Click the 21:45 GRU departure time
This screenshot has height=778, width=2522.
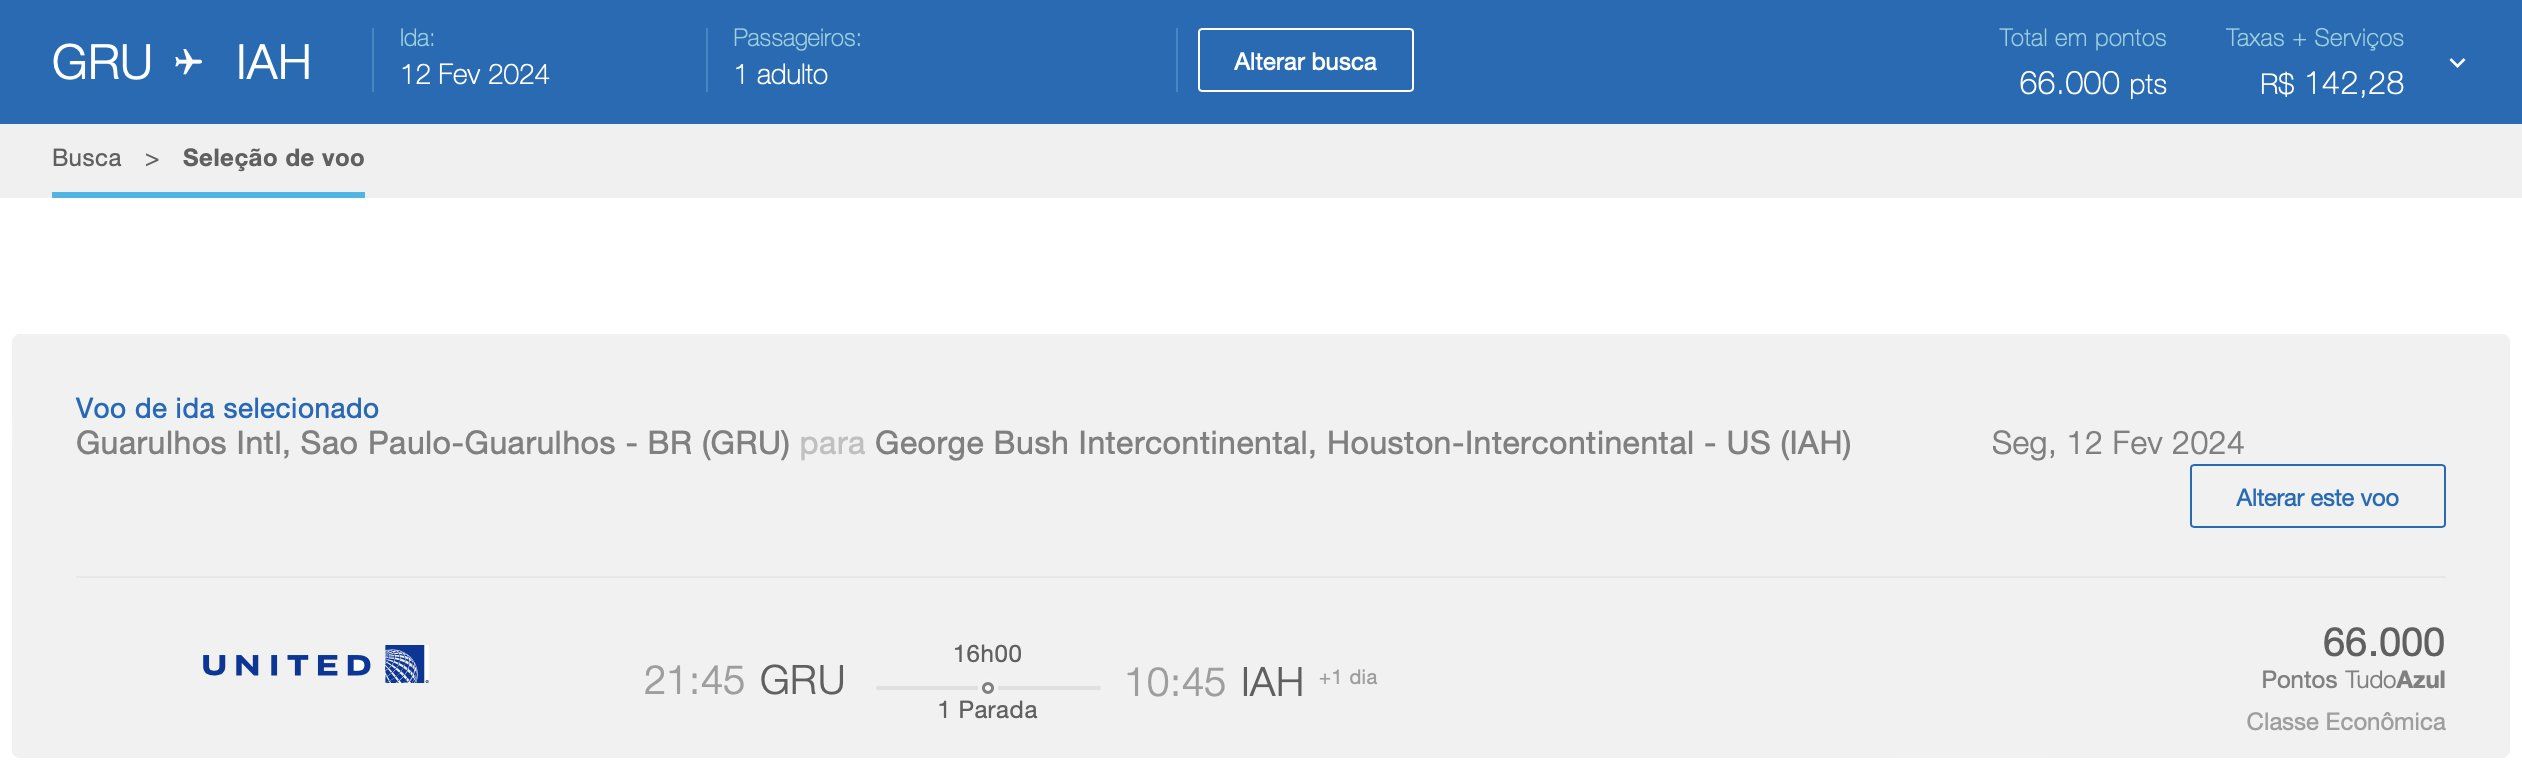pos(744,680)
